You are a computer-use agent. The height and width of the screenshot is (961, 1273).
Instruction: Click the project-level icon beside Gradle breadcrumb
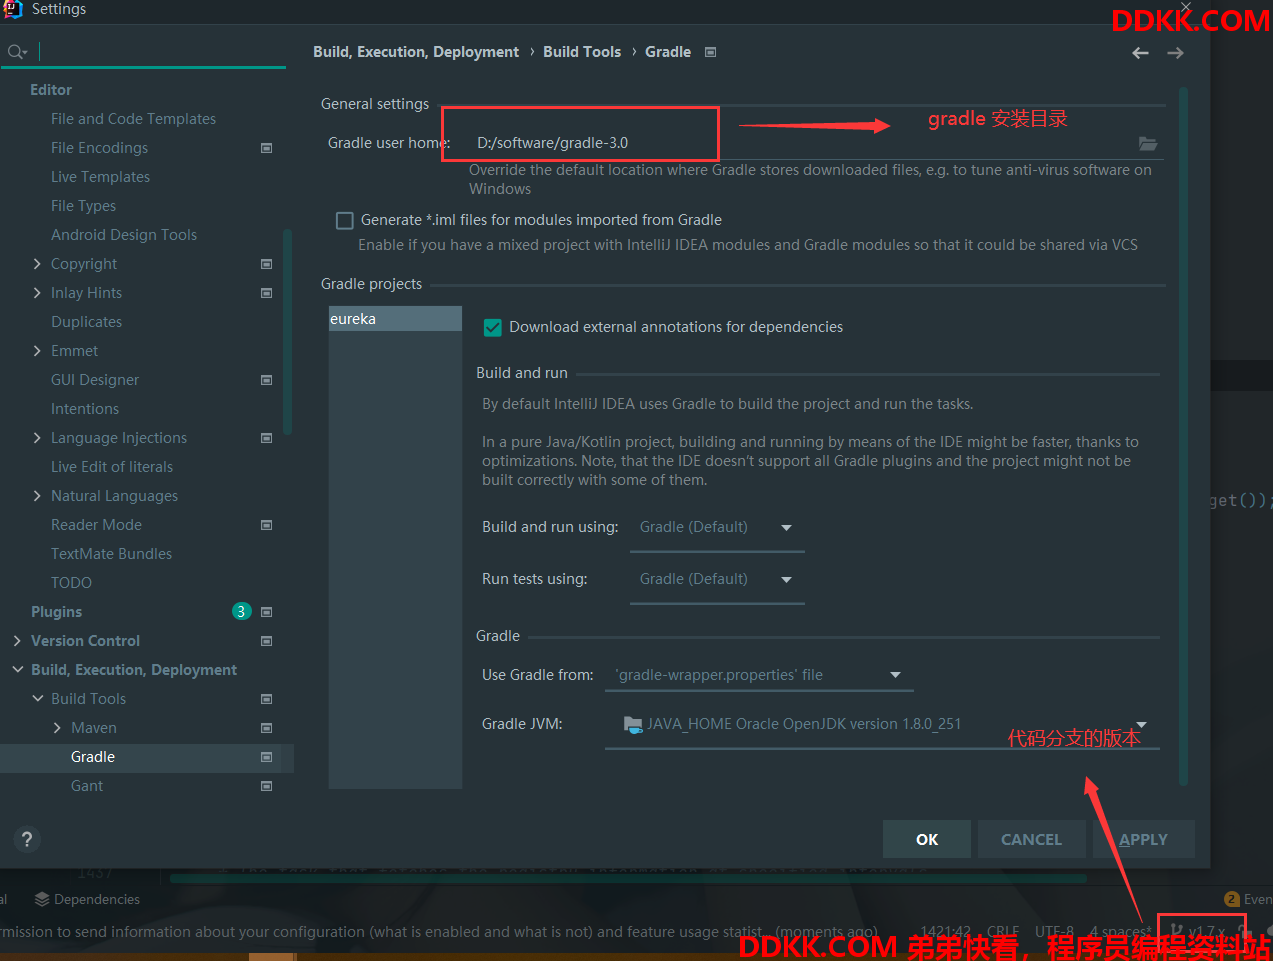(710, 52)
